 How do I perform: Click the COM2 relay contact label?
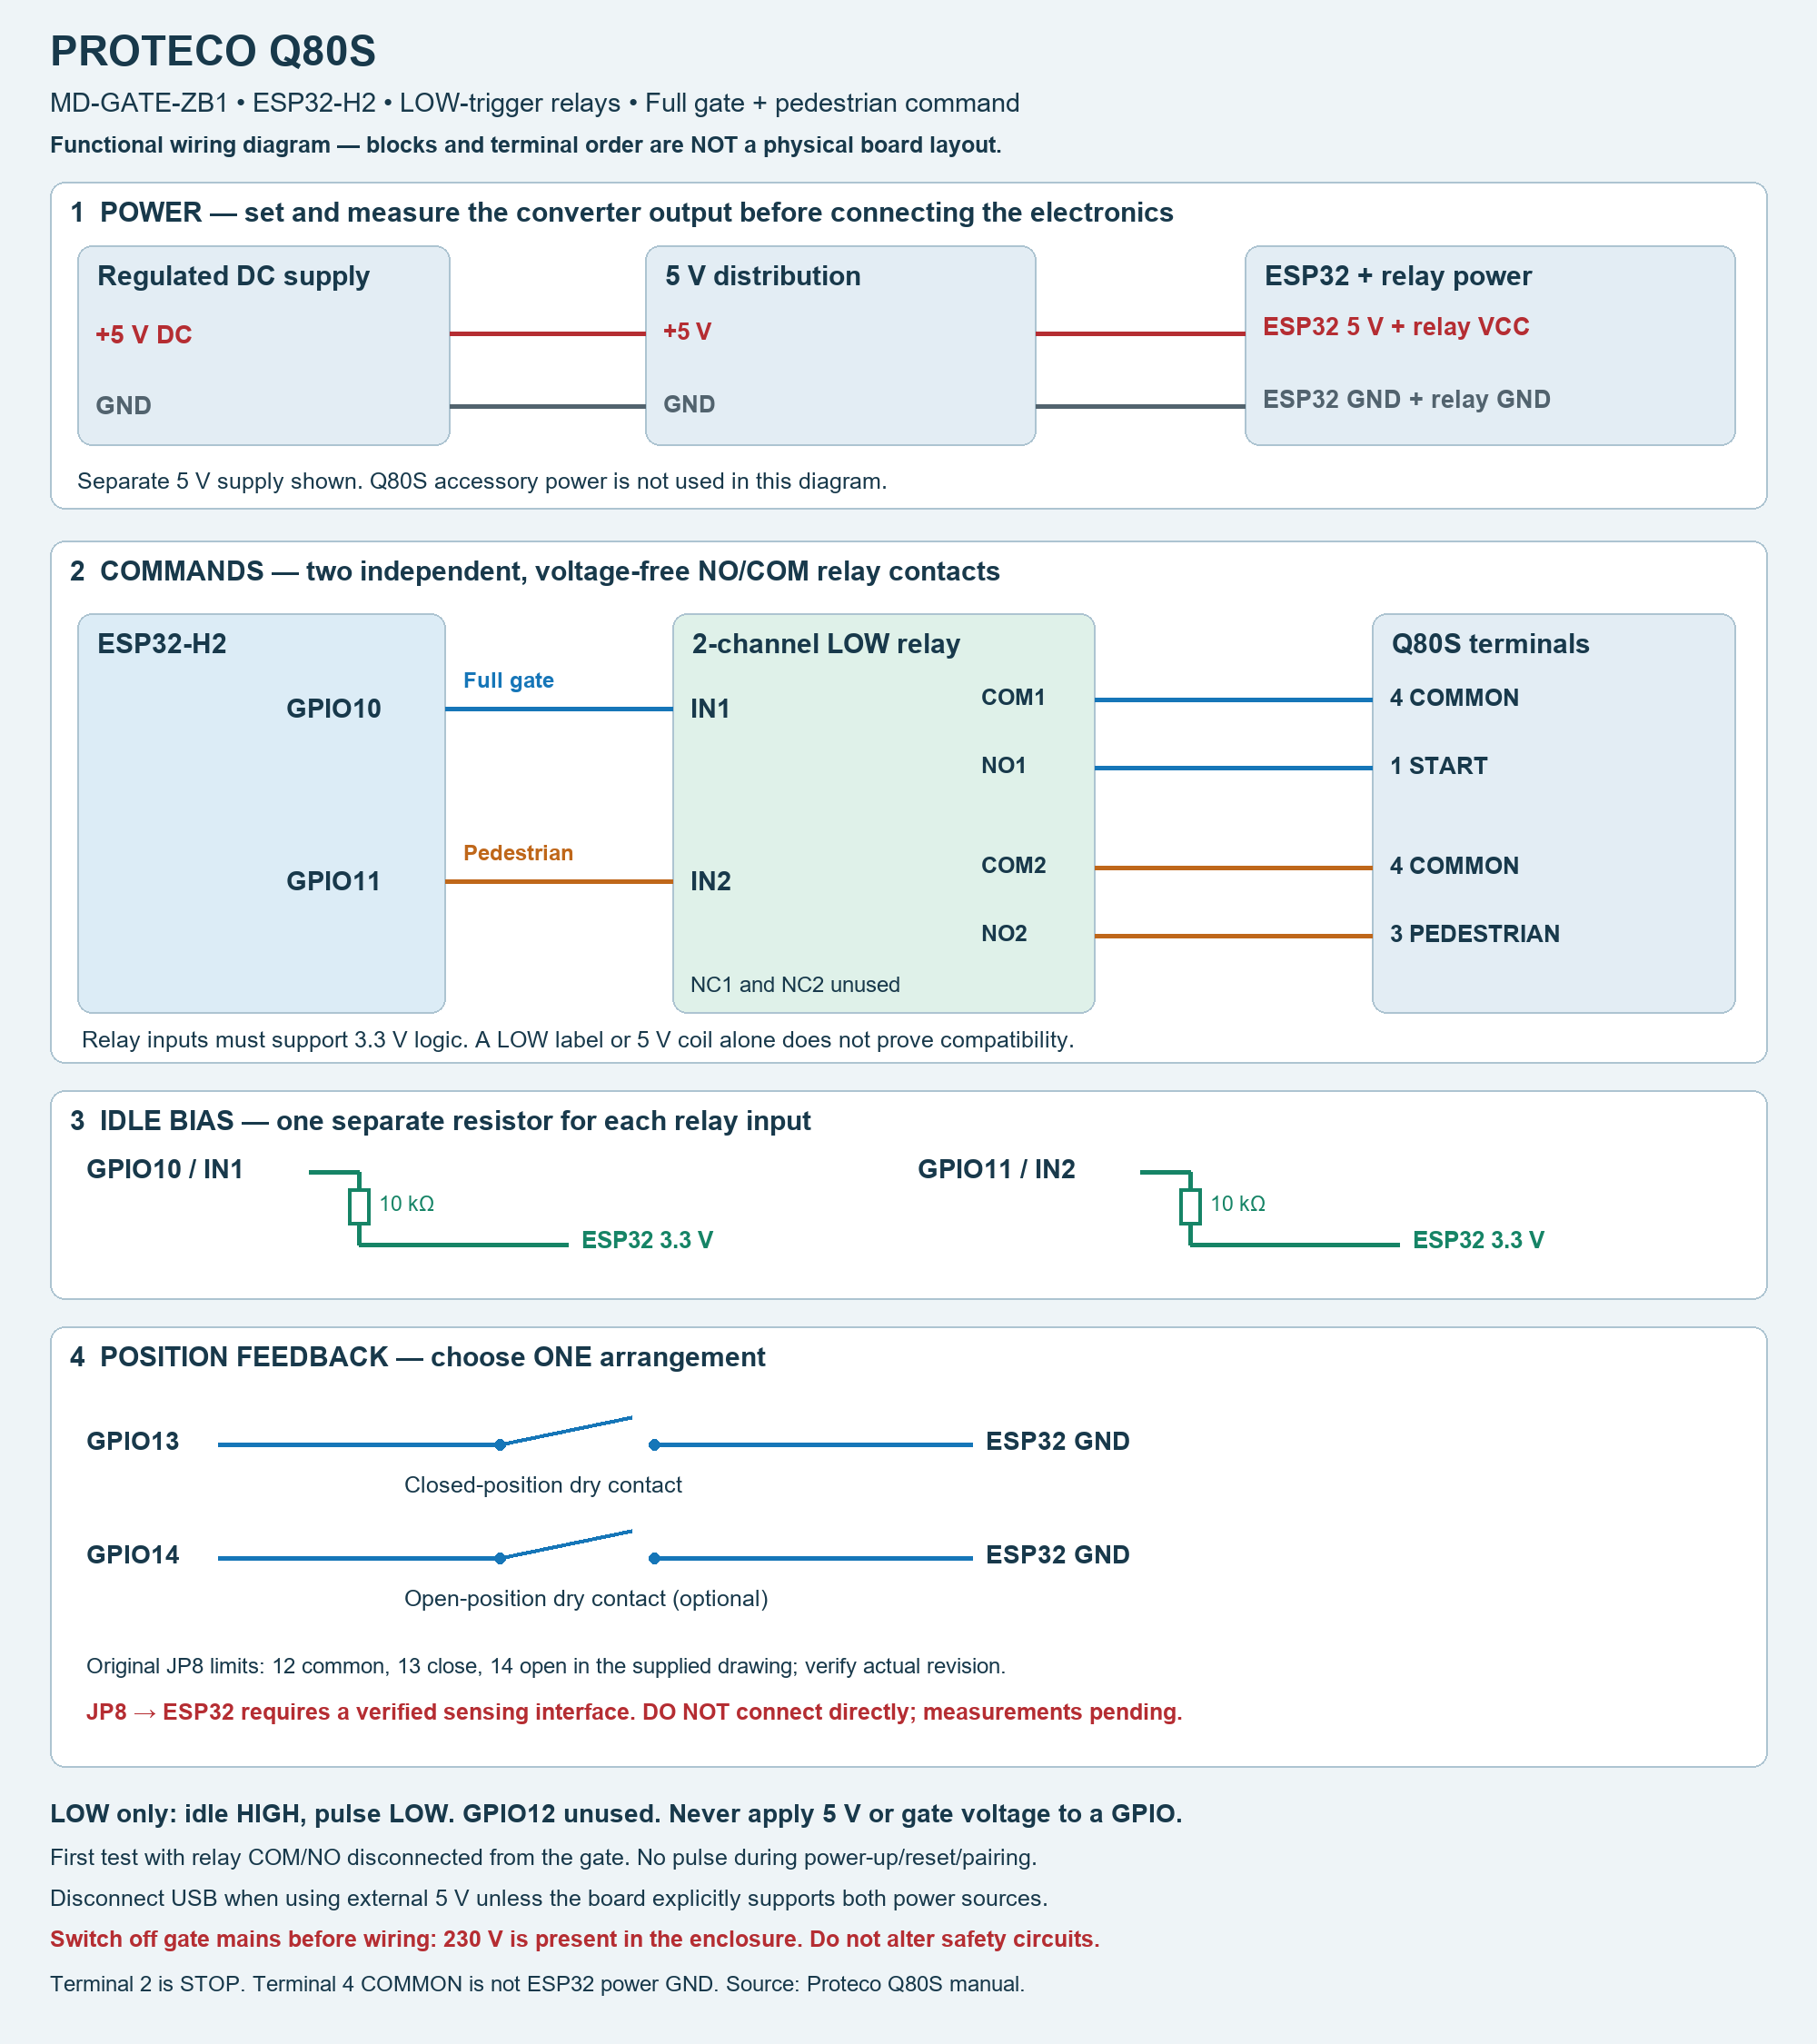(1014, 866)
